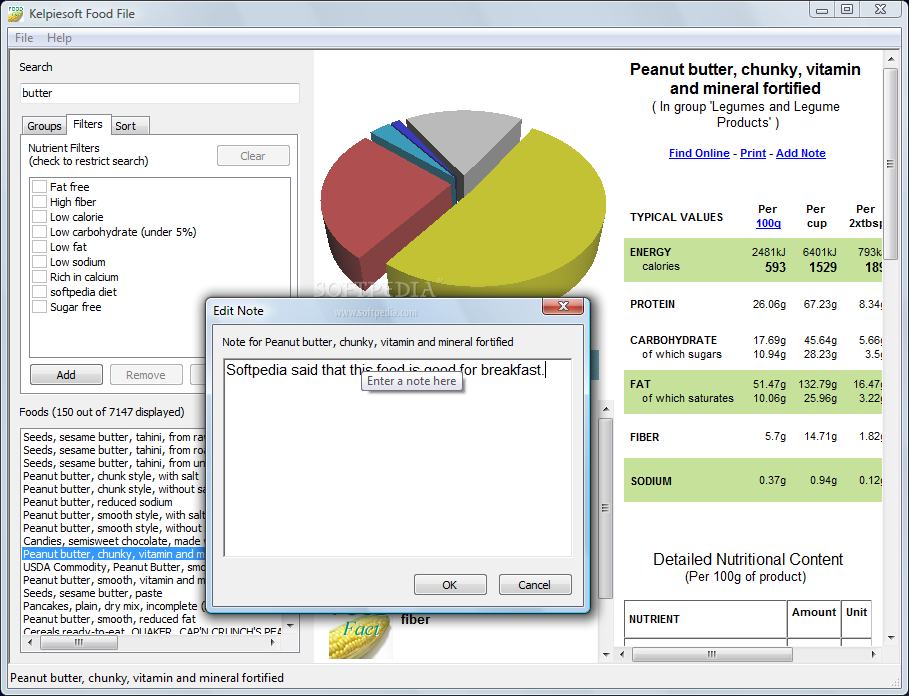This screenshot has width=909, height=696.
Task: Click the FIBER row label
Action: 644,437
